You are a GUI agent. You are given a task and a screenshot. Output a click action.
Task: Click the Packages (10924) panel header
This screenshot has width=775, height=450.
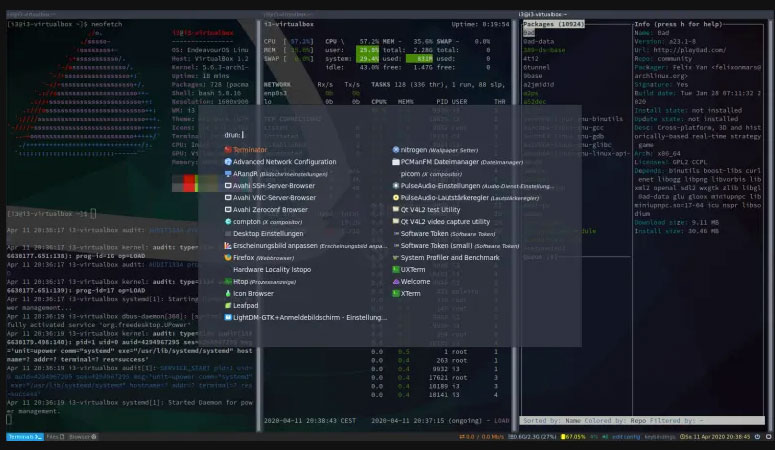point(554,24)
